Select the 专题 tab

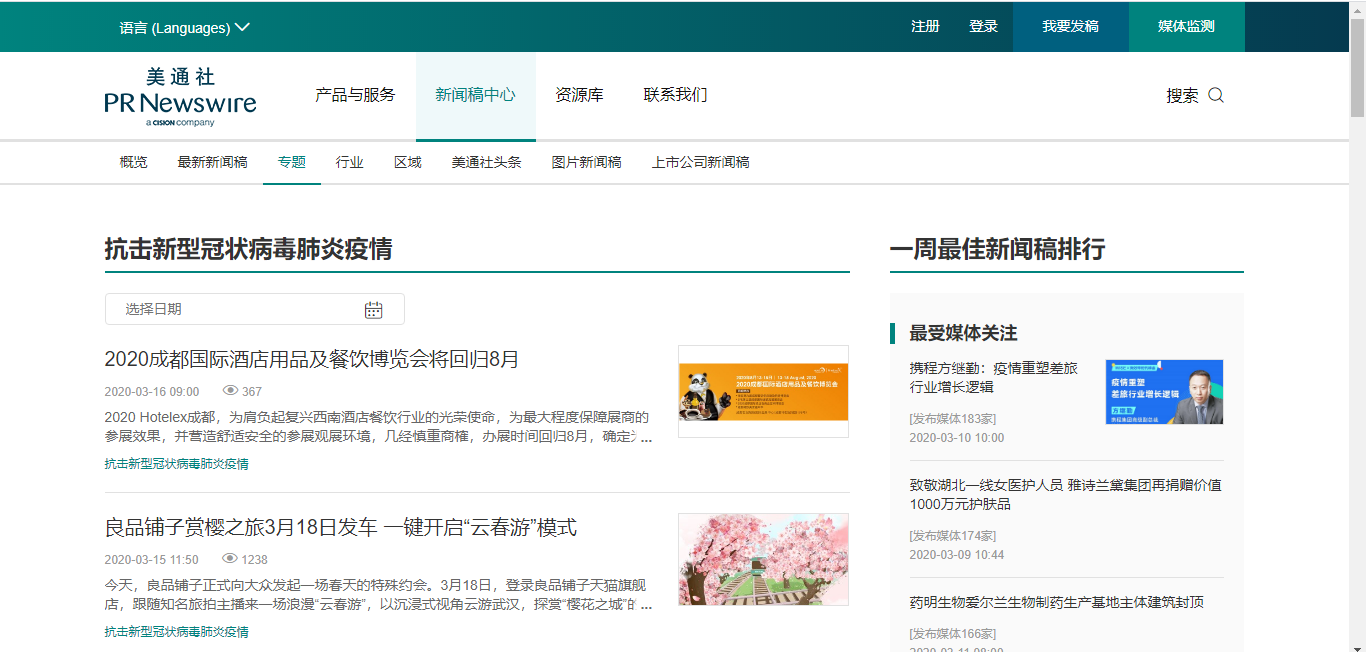coord(292,162)
